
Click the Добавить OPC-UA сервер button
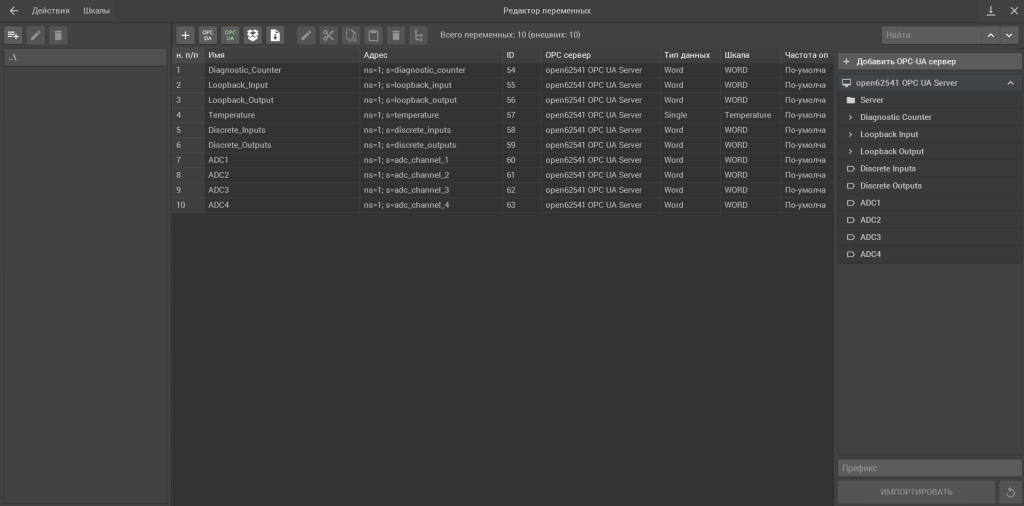929,61
